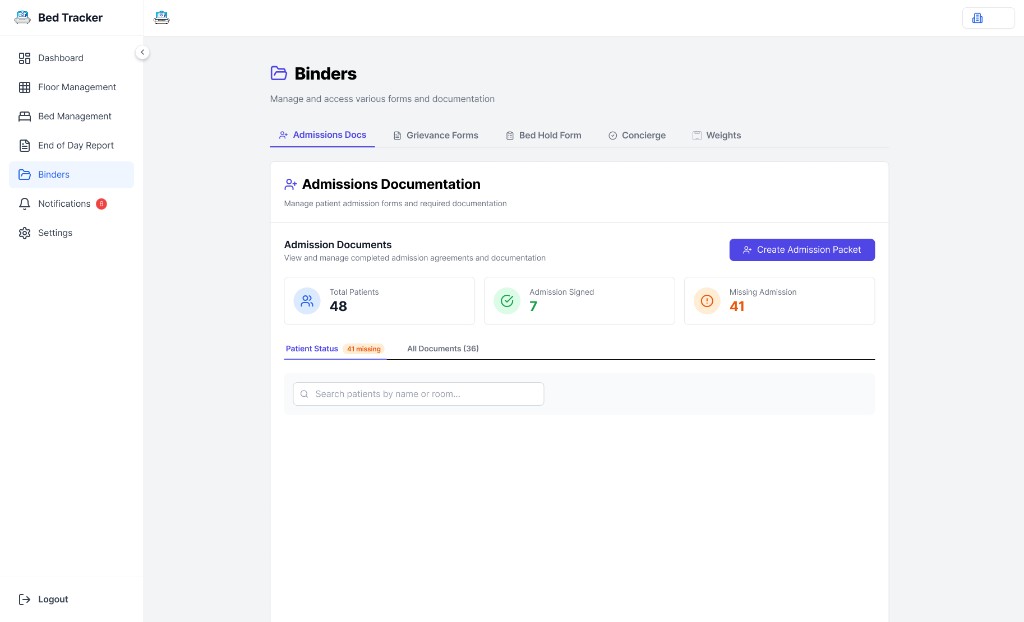Viewport: 1024px width, 622px height.
Task: Click the Admission Documents heading
Action: tap(338, 244)
